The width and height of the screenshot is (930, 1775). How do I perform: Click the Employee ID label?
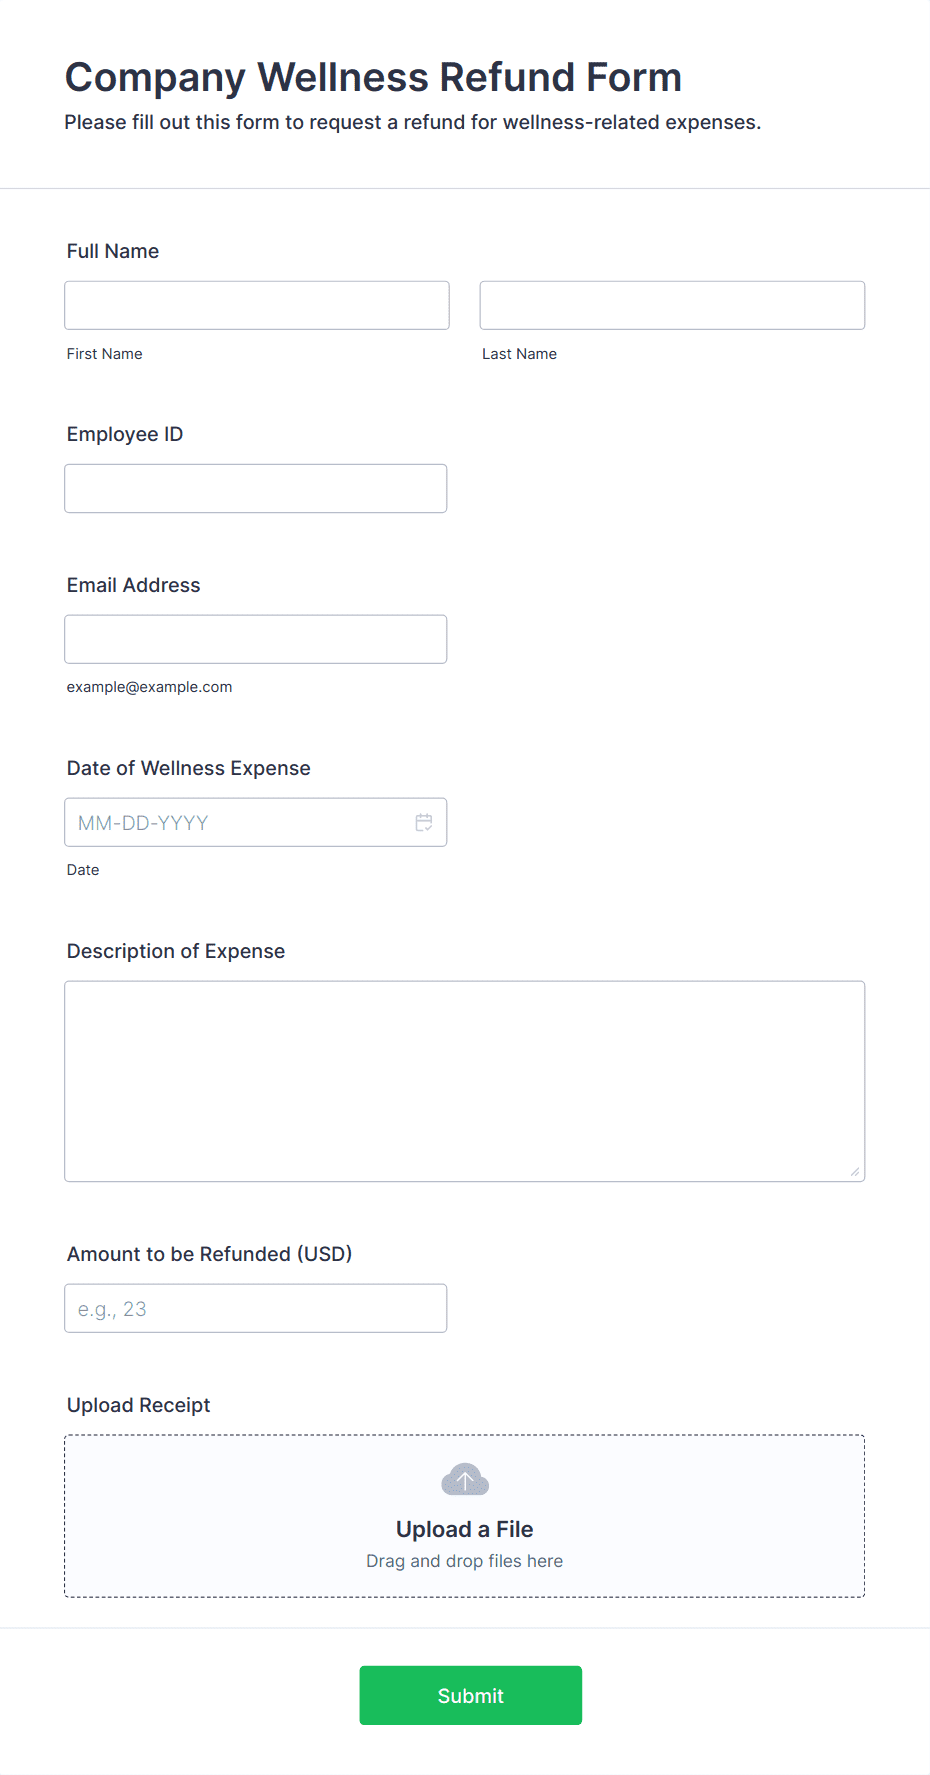(x=125, y=434)
